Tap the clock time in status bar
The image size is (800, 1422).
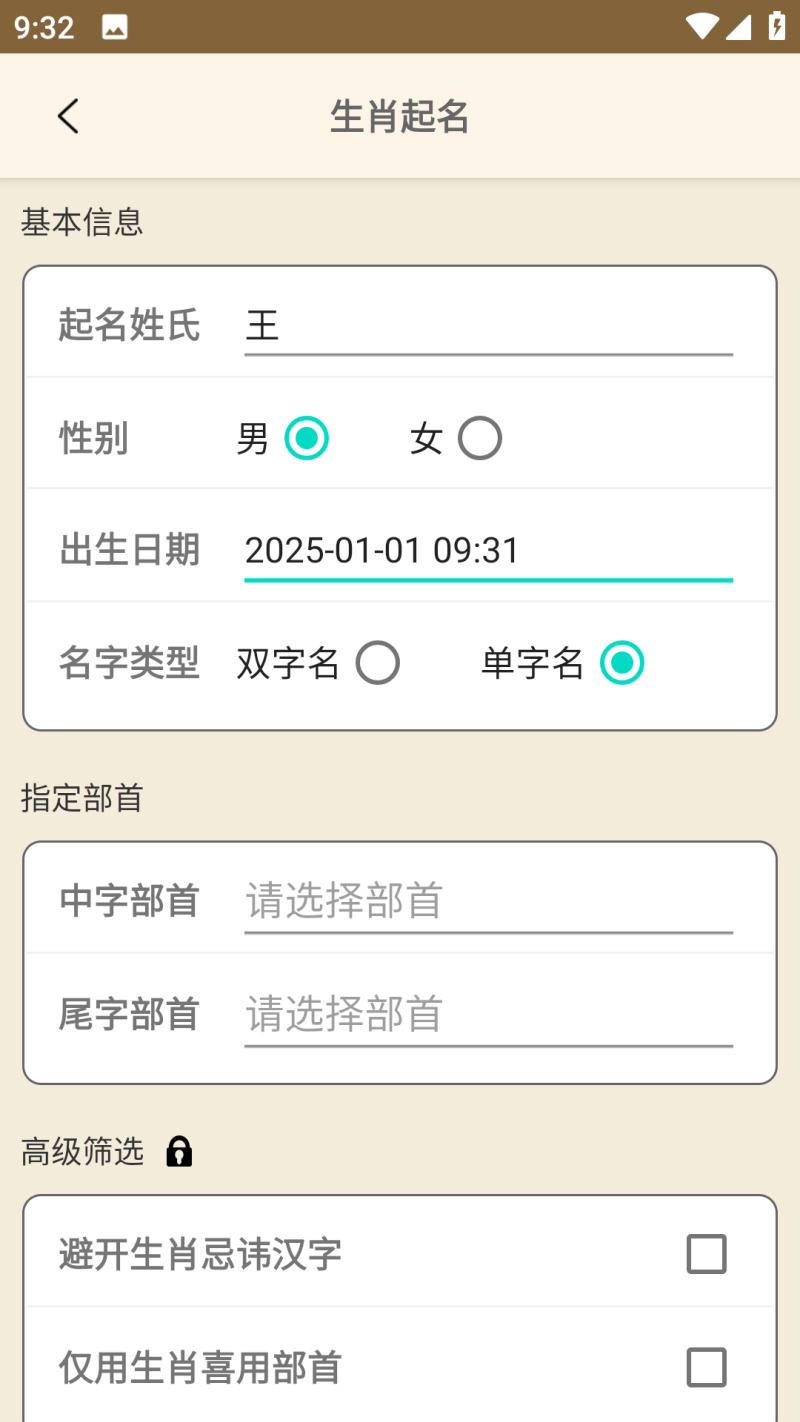tap(45, 27)
